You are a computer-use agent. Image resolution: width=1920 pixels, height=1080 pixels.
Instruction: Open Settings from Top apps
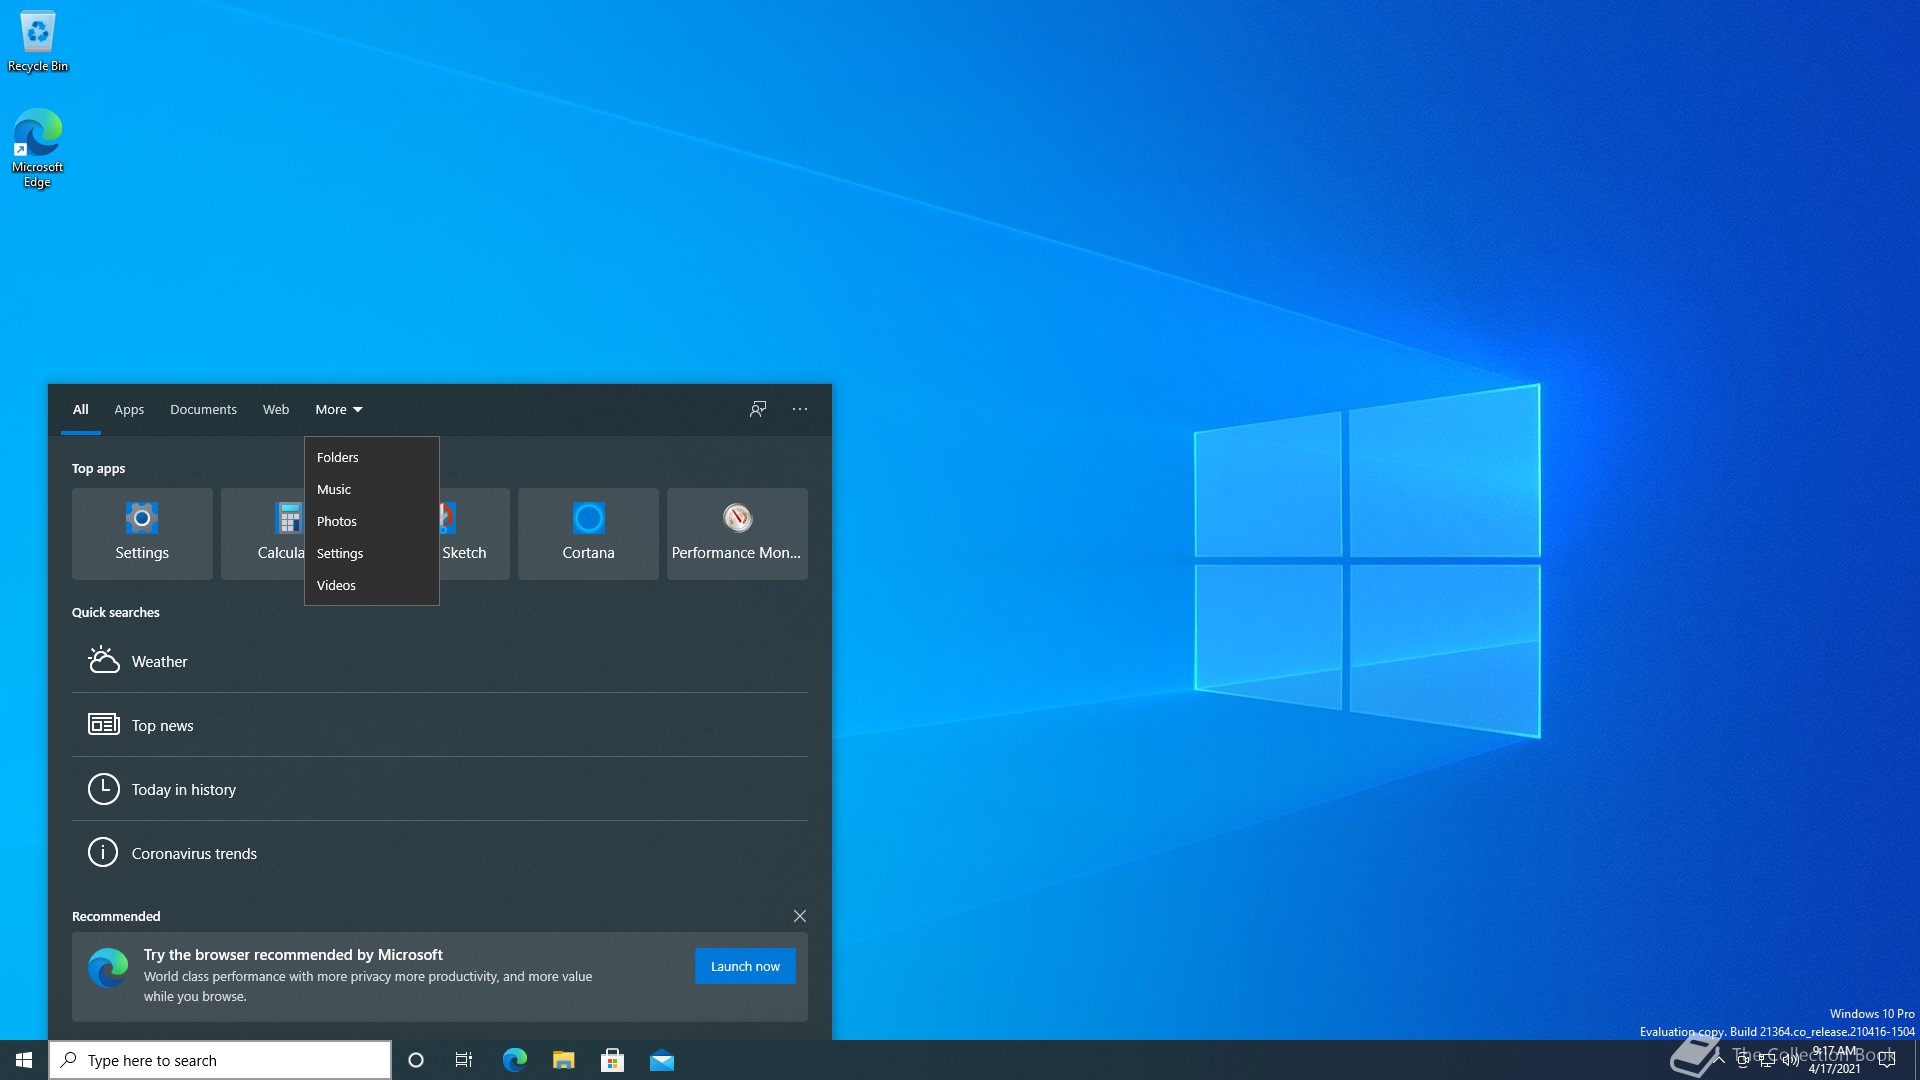142,533
